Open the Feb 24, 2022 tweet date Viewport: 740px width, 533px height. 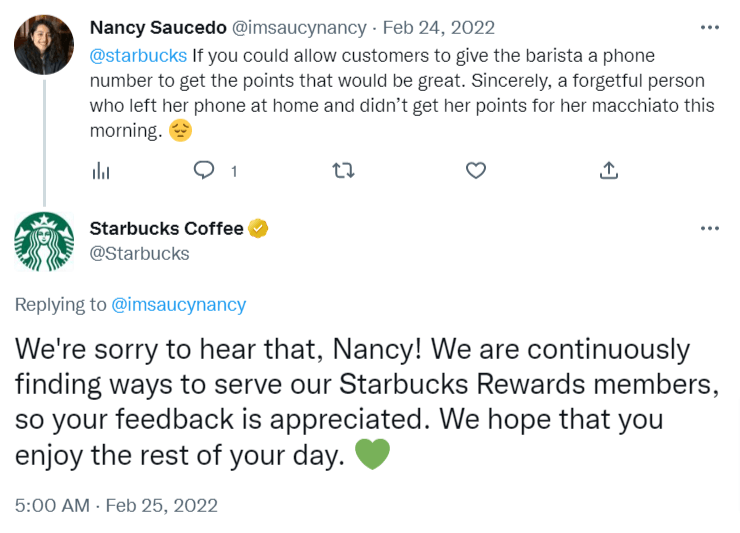[x=438, y=28]
